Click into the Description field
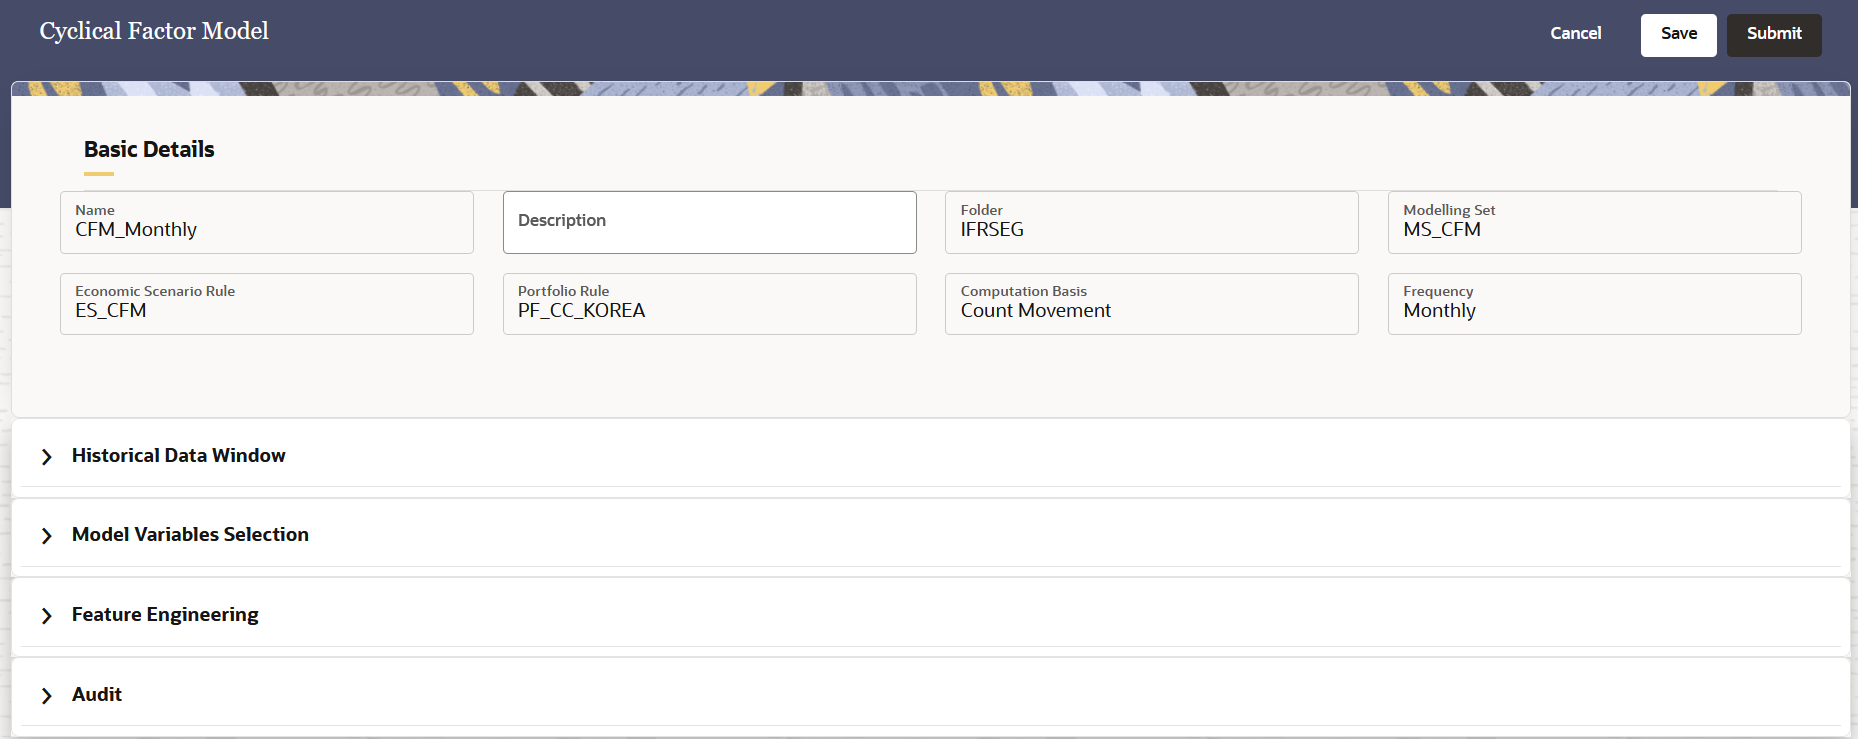 click(709, 222)
